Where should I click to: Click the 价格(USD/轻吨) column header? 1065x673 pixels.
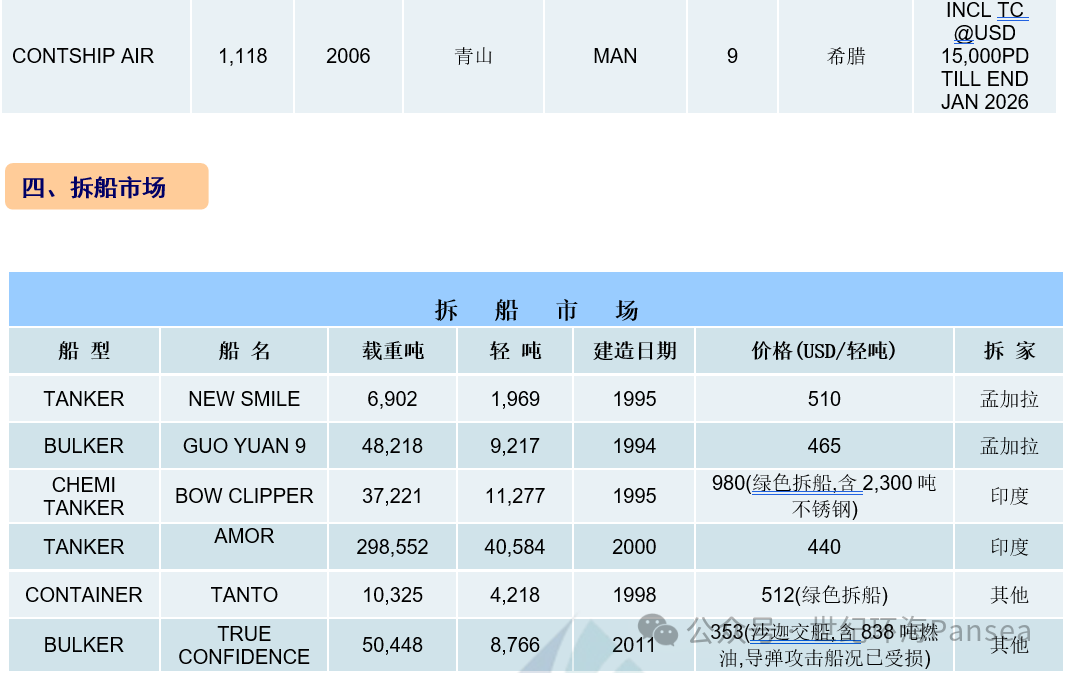(823, 351)
